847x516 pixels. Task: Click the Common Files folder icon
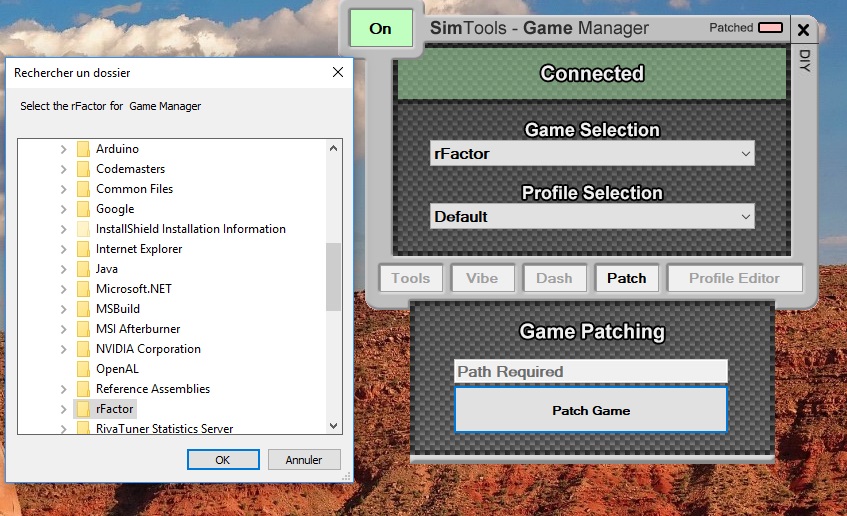click(x=83, y=189)
